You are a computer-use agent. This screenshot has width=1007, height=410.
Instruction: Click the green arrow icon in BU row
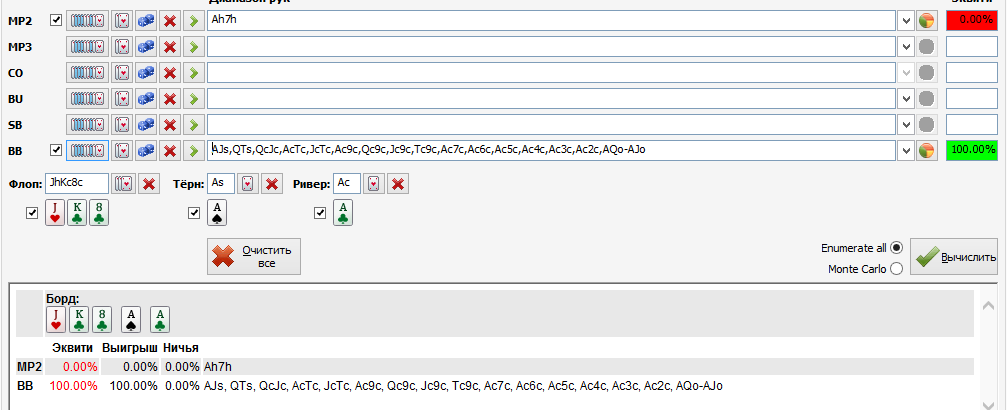(x=192, y=98)
